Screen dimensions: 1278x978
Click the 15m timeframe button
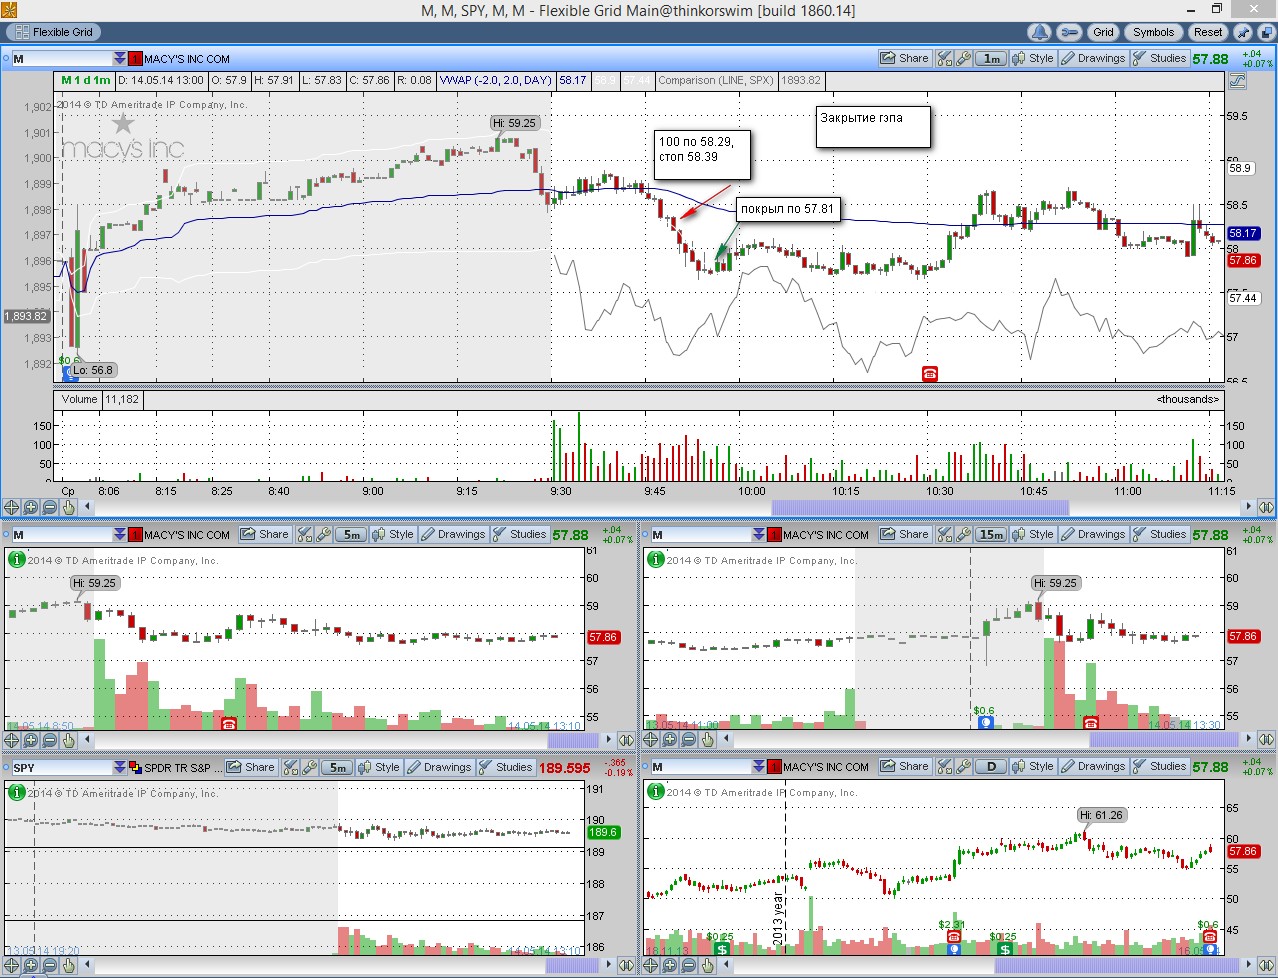[991, 535]
